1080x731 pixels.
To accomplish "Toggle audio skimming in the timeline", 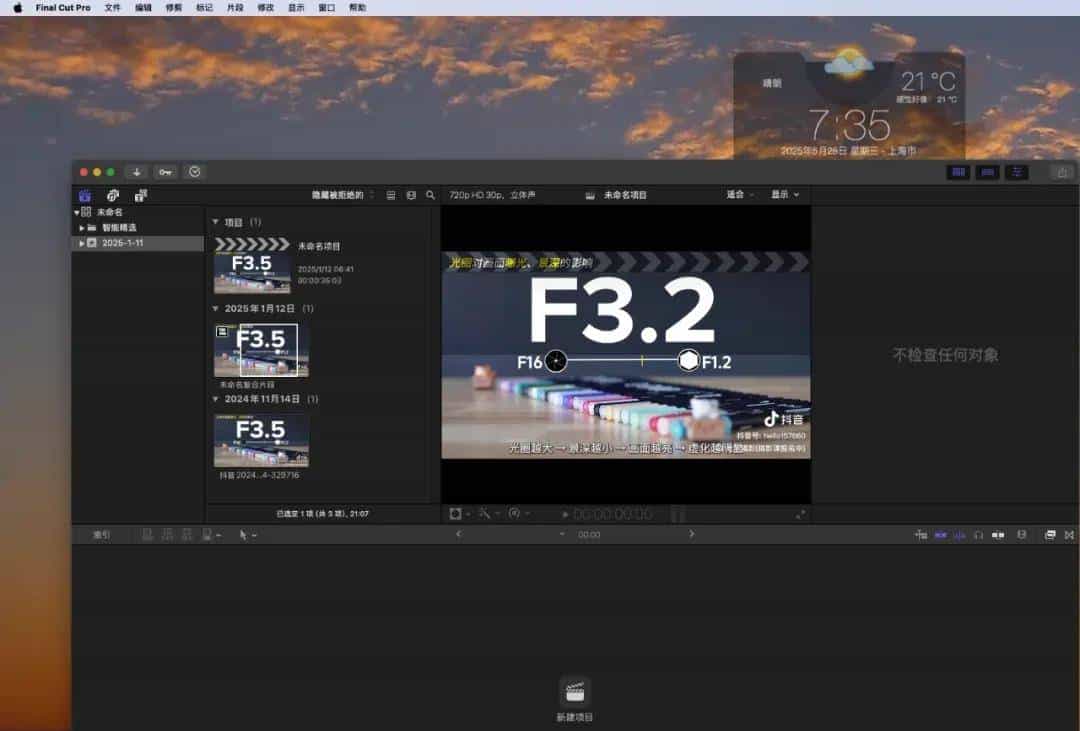I will (958, 535).
